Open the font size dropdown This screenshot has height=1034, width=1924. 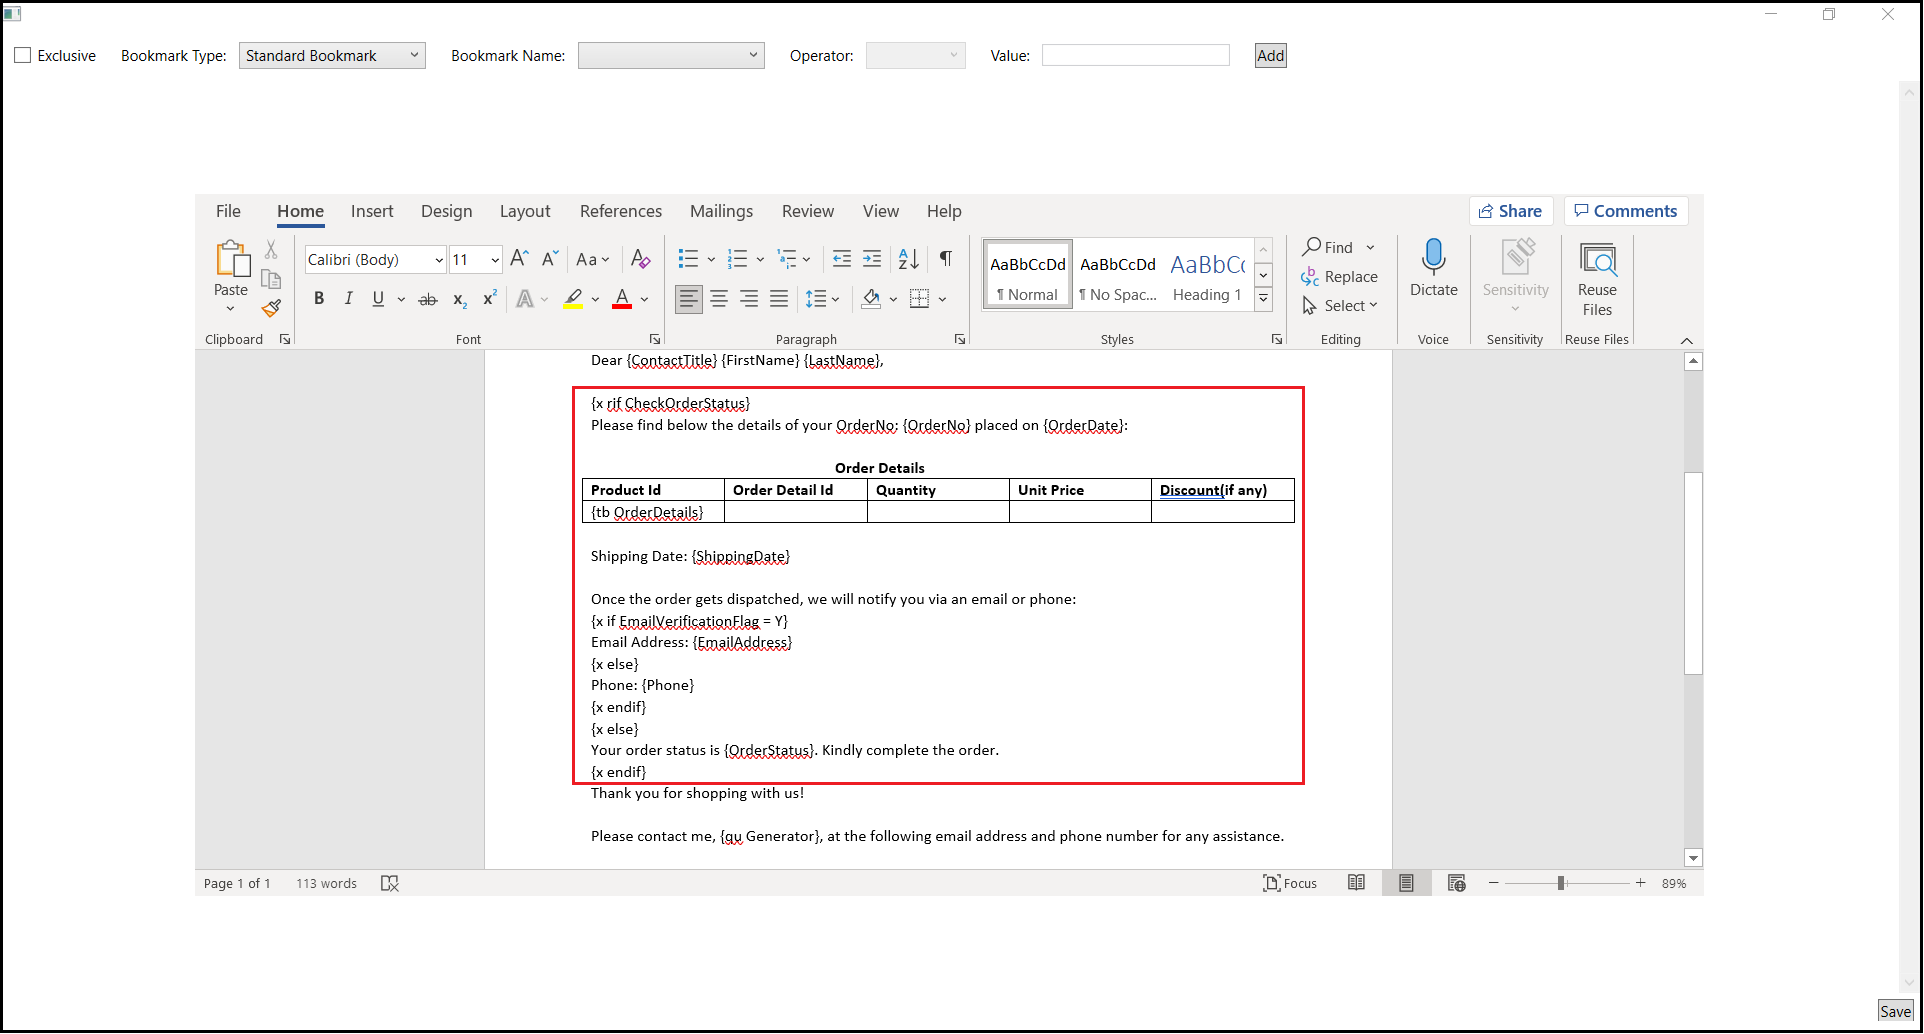point(495,260)
